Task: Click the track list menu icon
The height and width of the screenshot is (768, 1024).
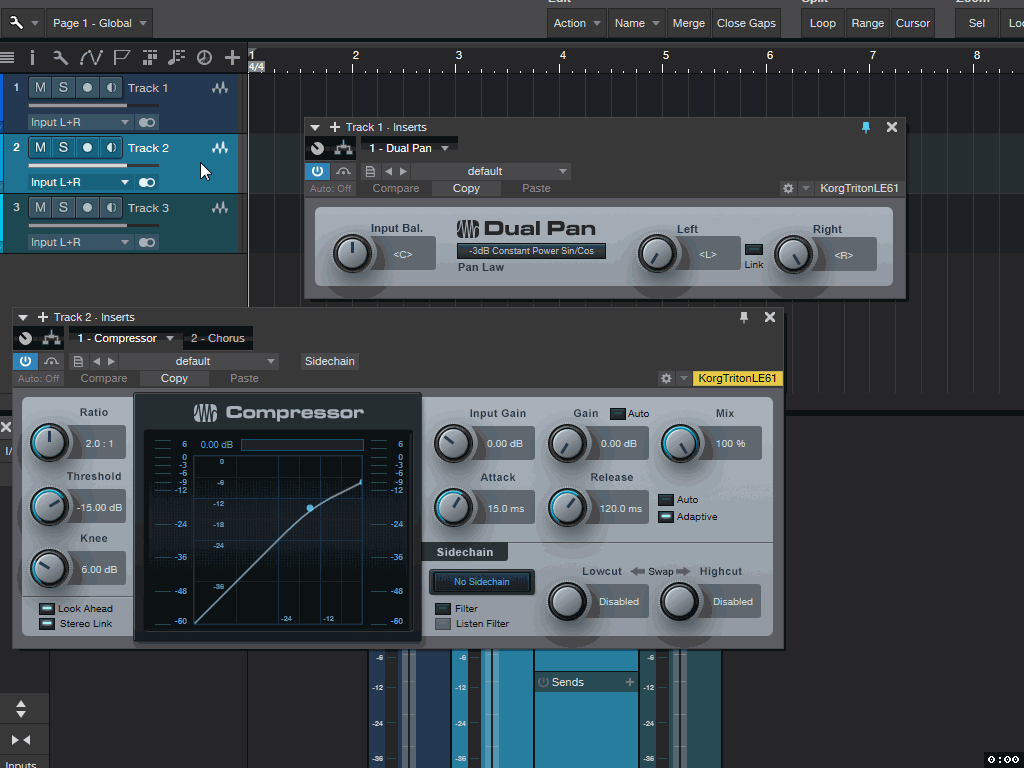Action: click(7, 58)
